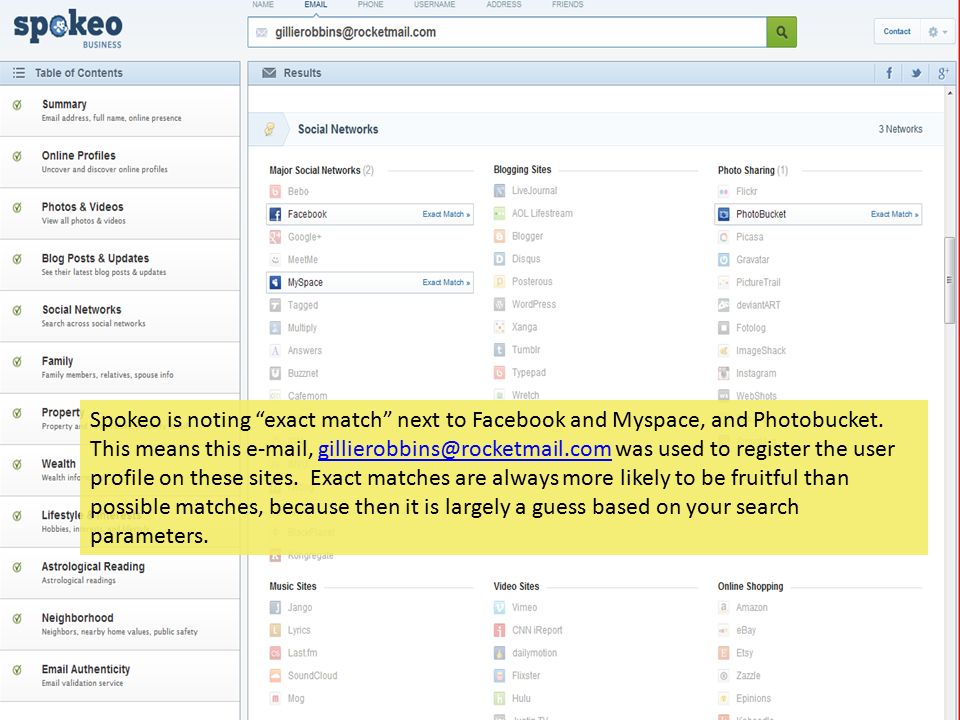Screen dimensions: 960x720
Task: Open Family section in sidebar
Action: click(x=120, y=368)
